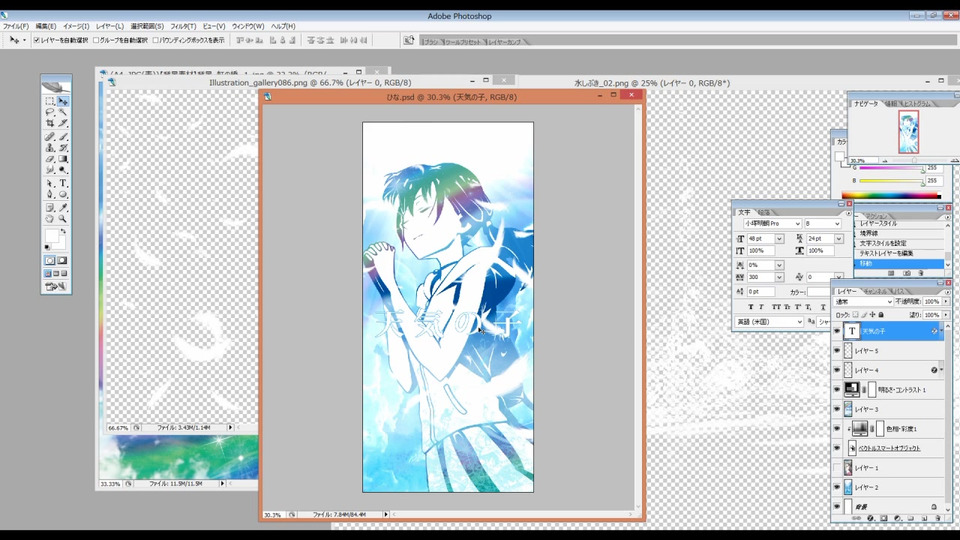Select the Brush tool

[62, 137]
